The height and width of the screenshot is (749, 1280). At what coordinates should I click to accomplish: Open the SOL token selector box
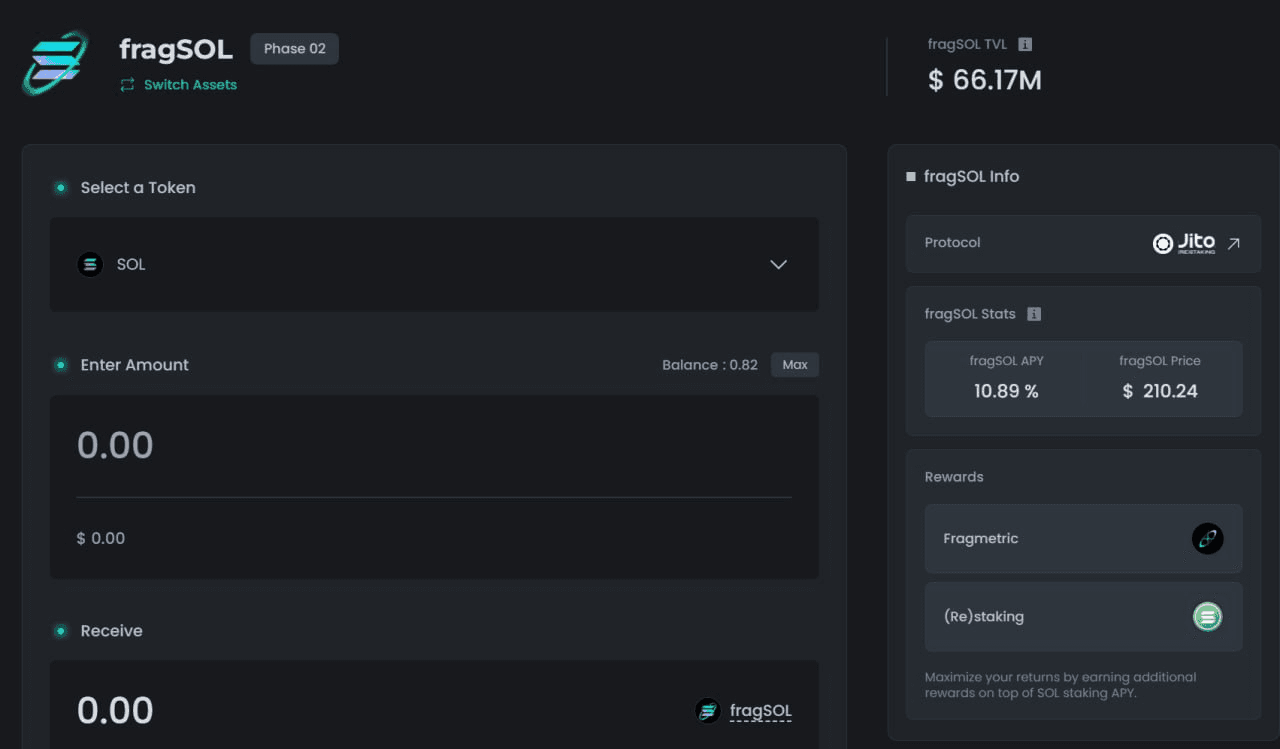[434, 265]
